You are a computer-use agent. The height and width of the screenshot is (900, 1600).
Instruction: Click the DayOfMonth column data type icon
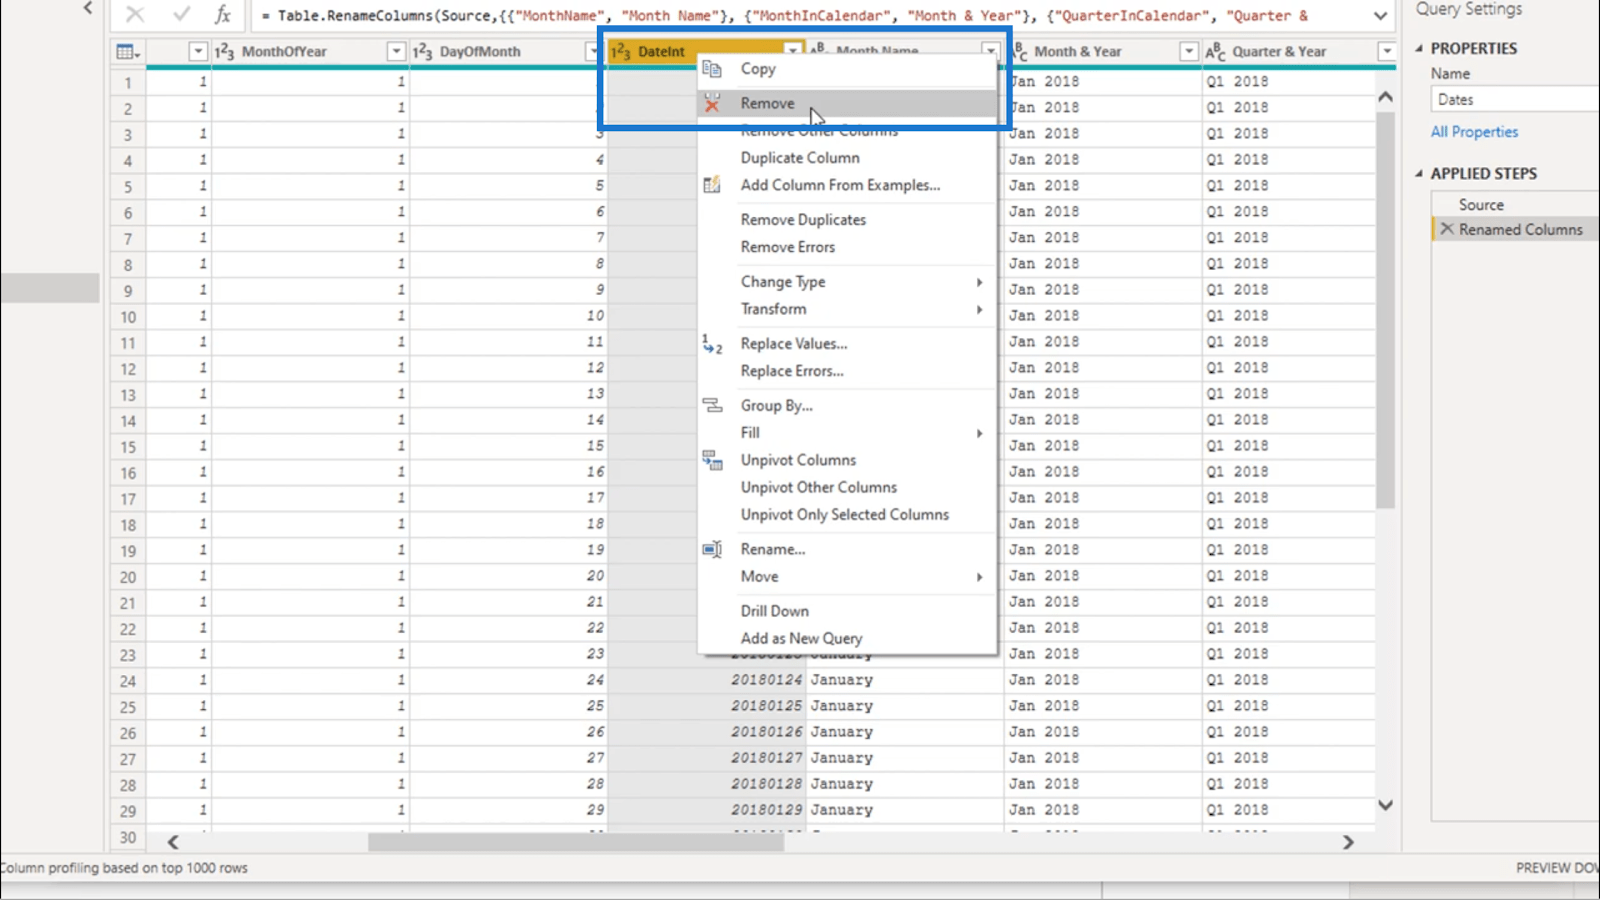(423, 52)
